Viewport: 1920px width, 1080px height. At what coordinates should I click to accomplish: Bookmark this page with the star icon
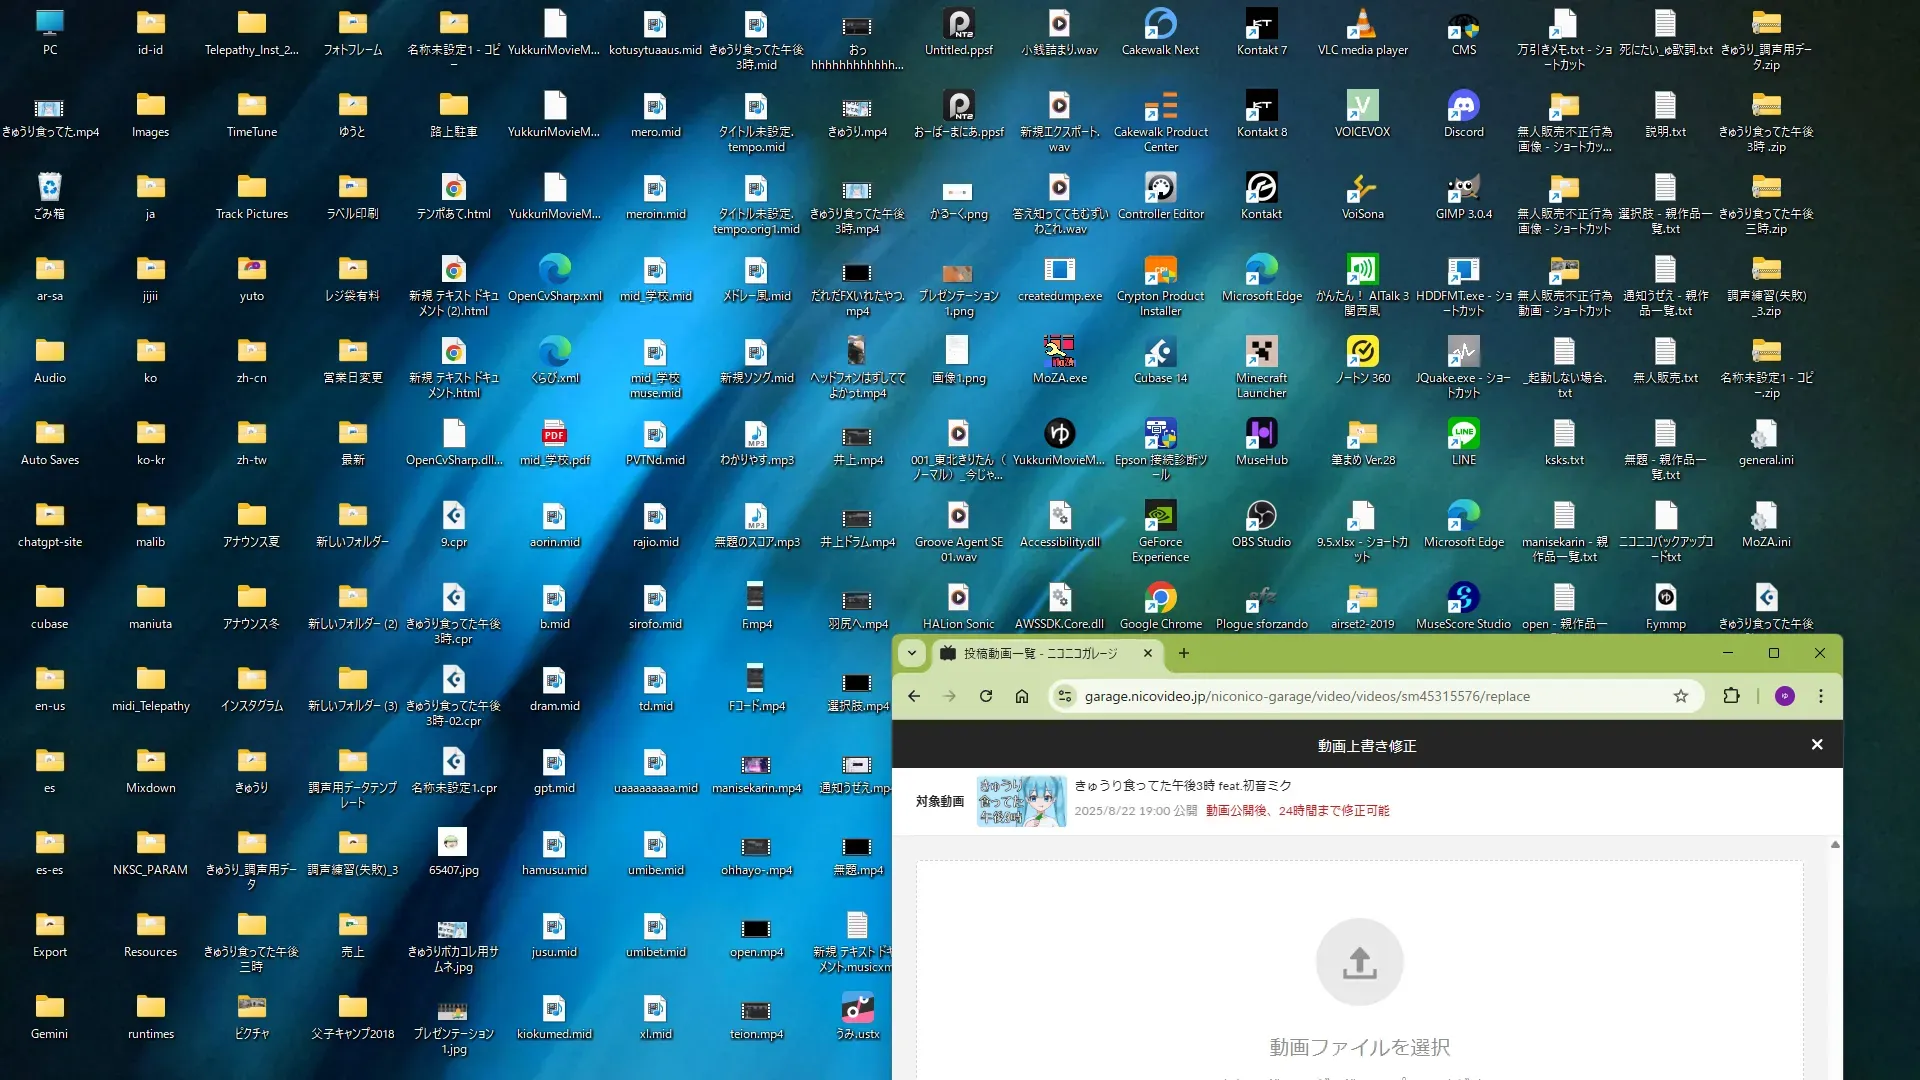tap(1680, 696)
